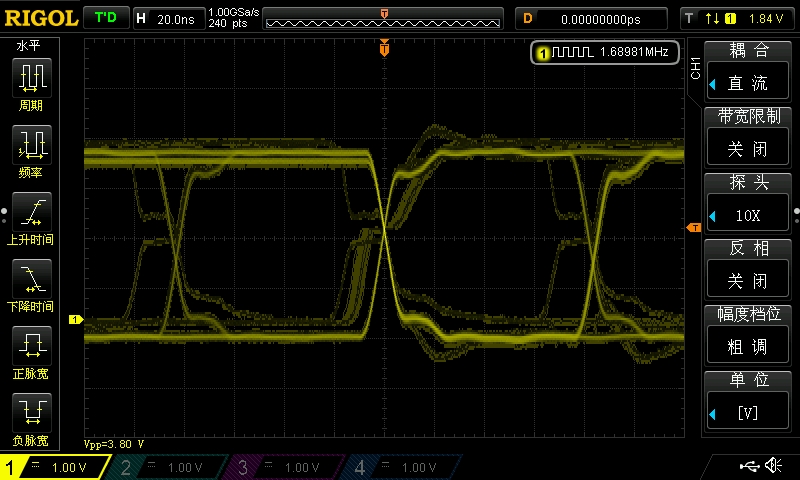Click the 水平 horizontal menu label
The image size is (800, 480).
(x=28, y=46)
